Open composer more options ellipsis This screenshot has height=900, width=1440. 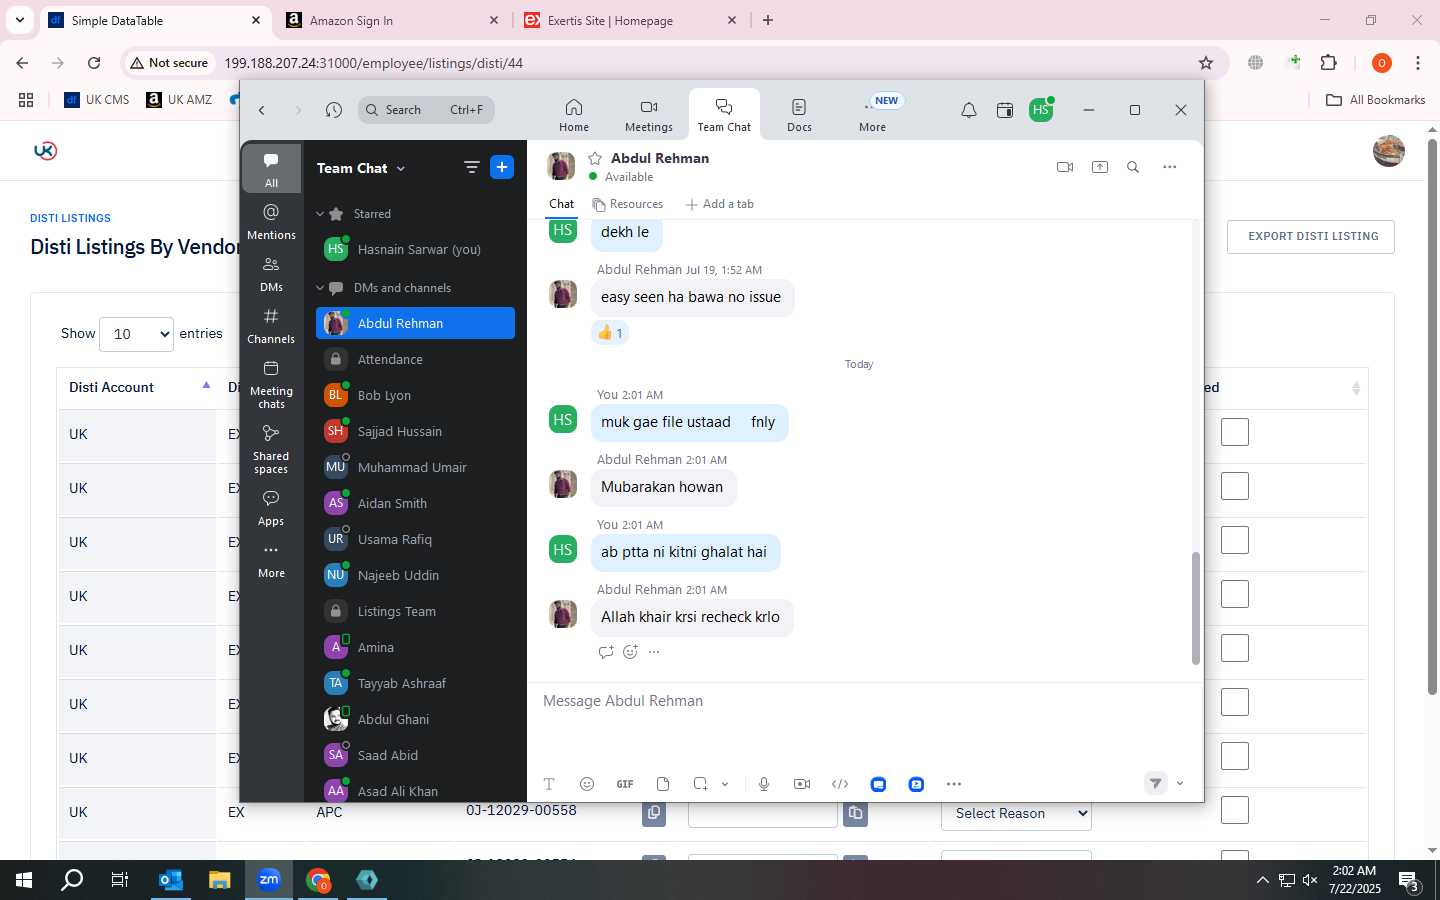click(x=954, y=784)
